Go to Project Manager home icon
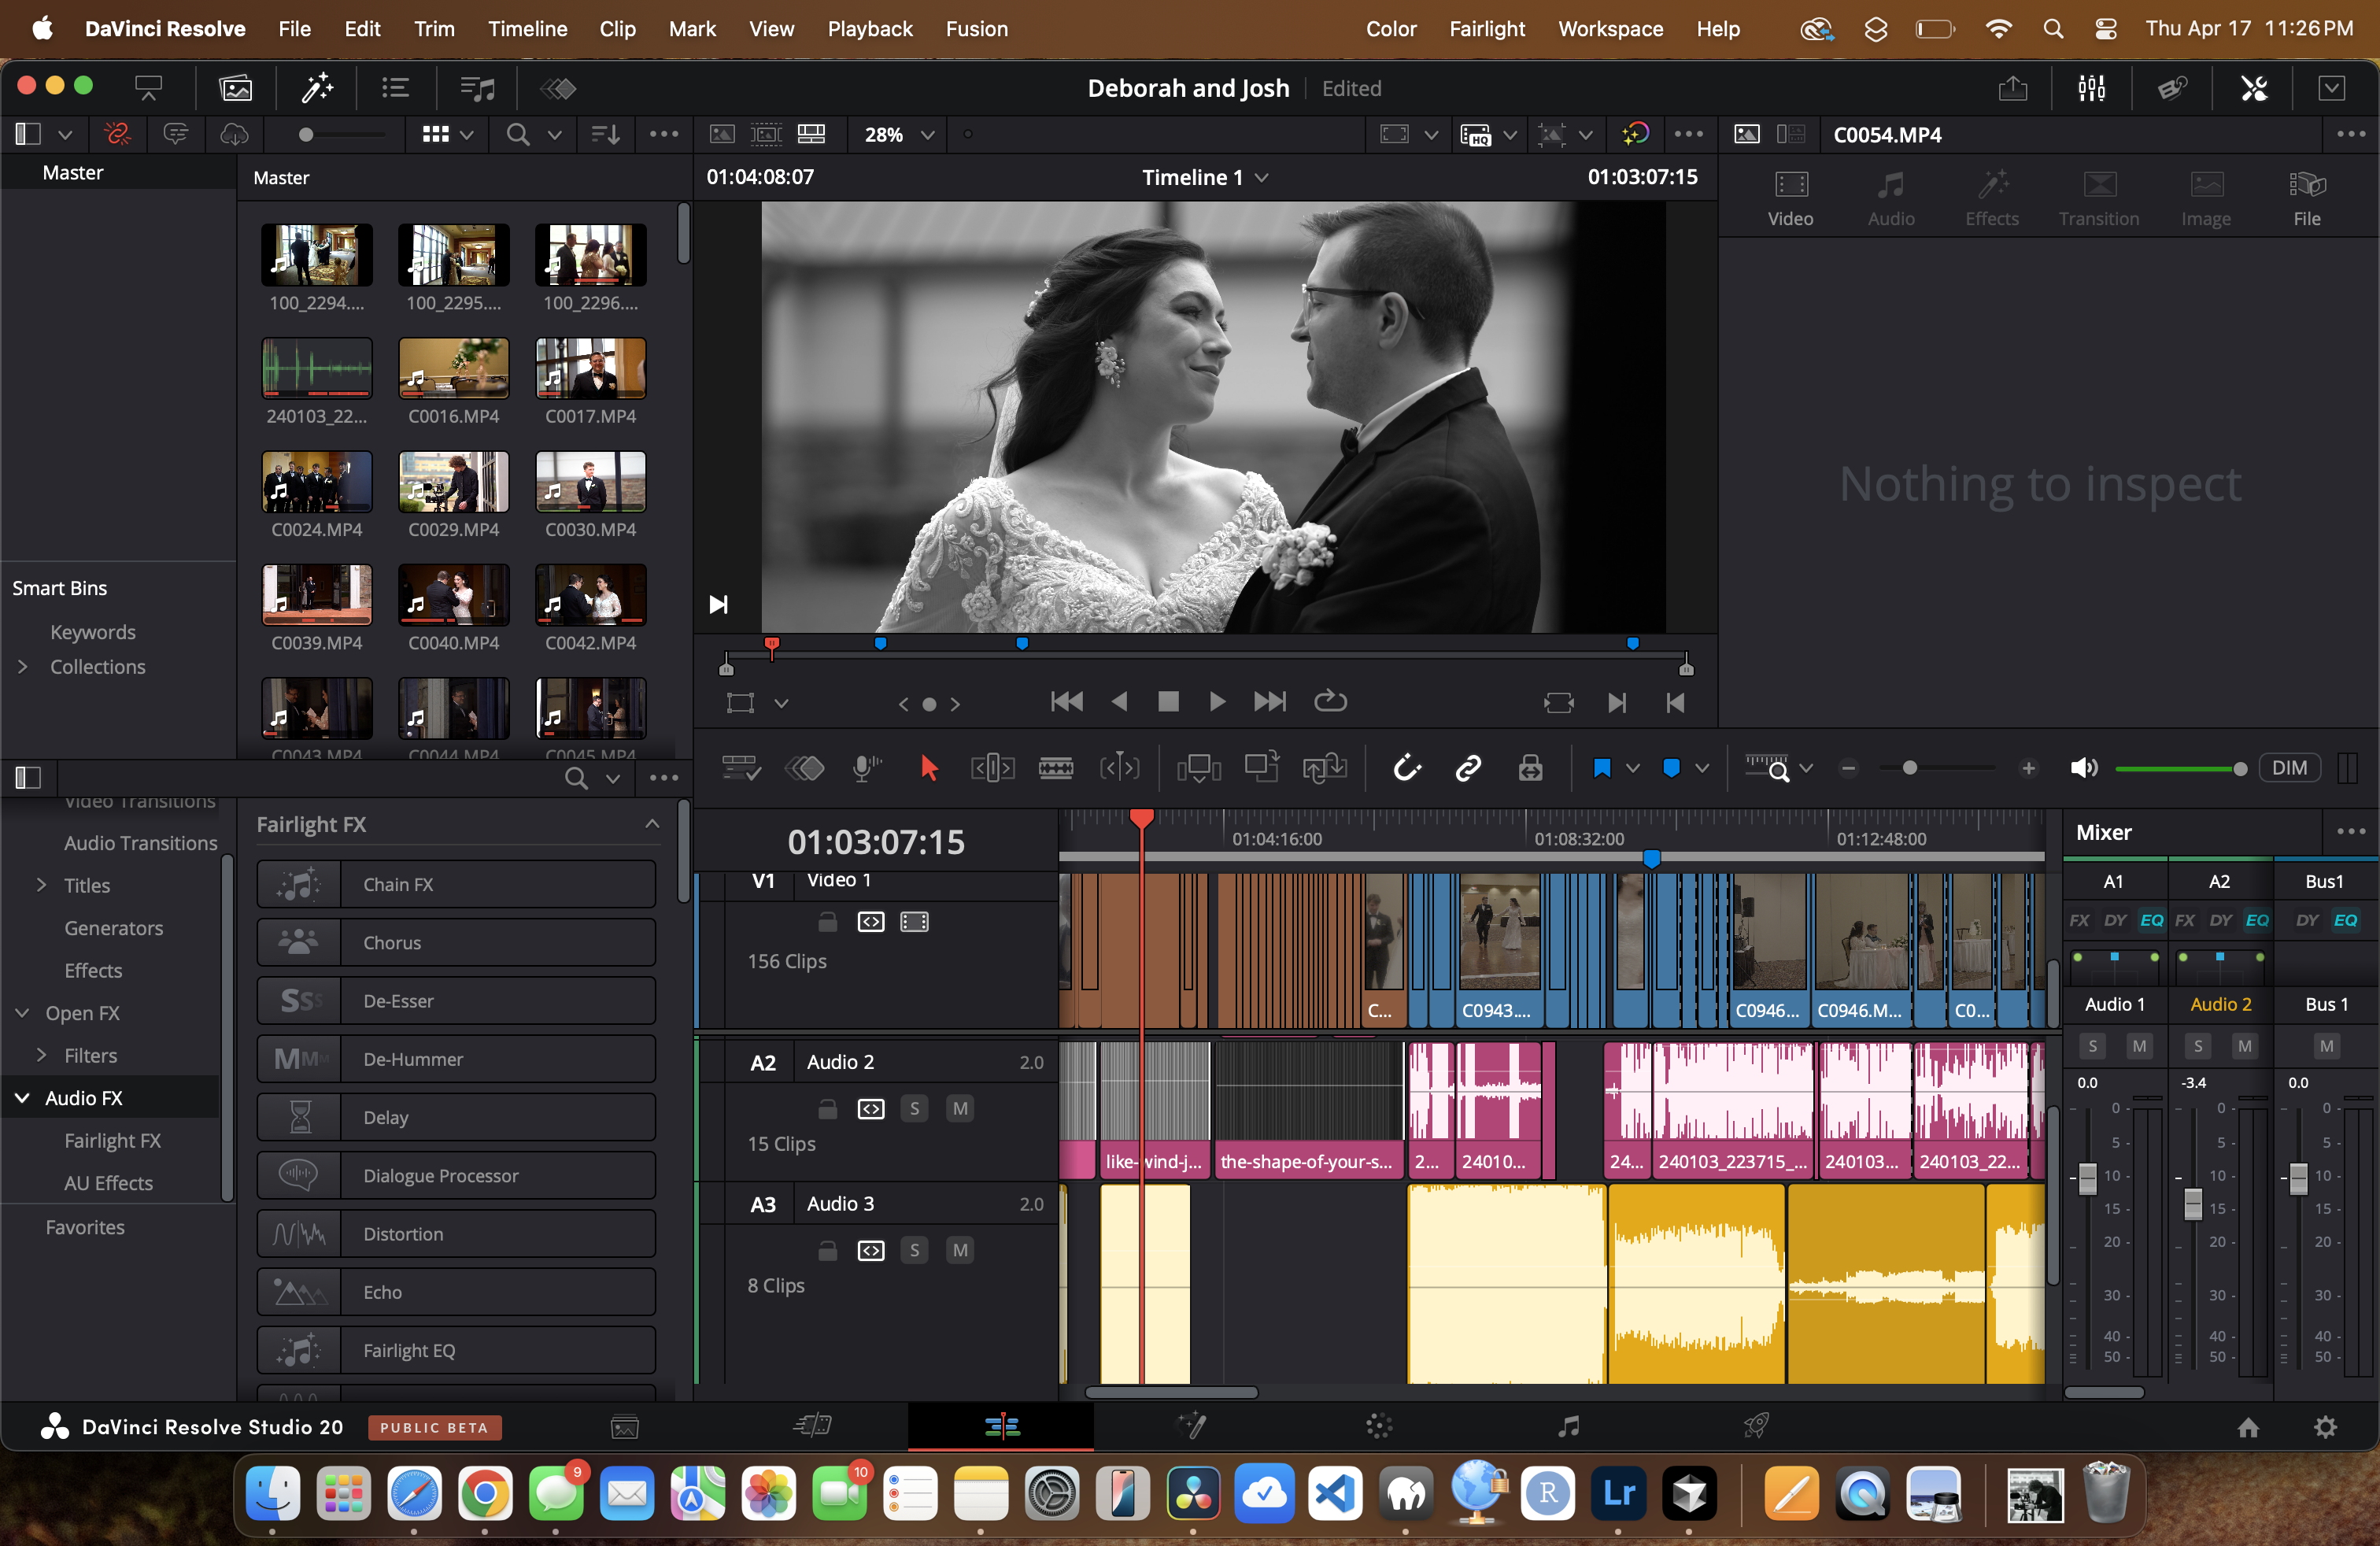2380x1546 pixels. pyautogui.click(x=2248, y=1427)
